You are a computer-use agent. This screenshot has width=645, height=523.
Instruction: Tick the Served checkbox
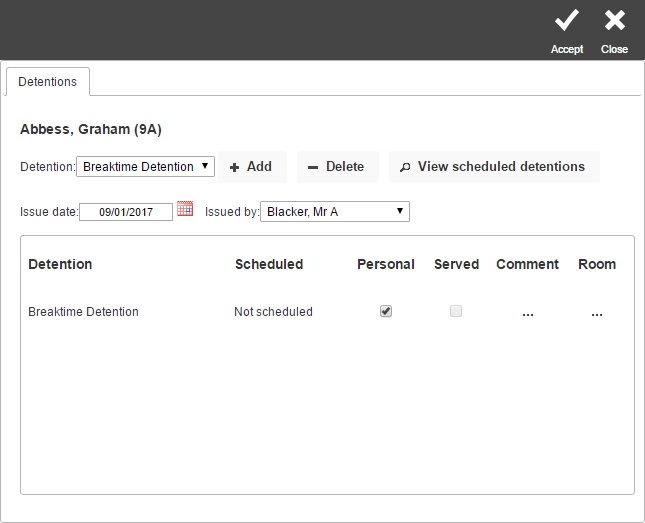click(456, 311)
